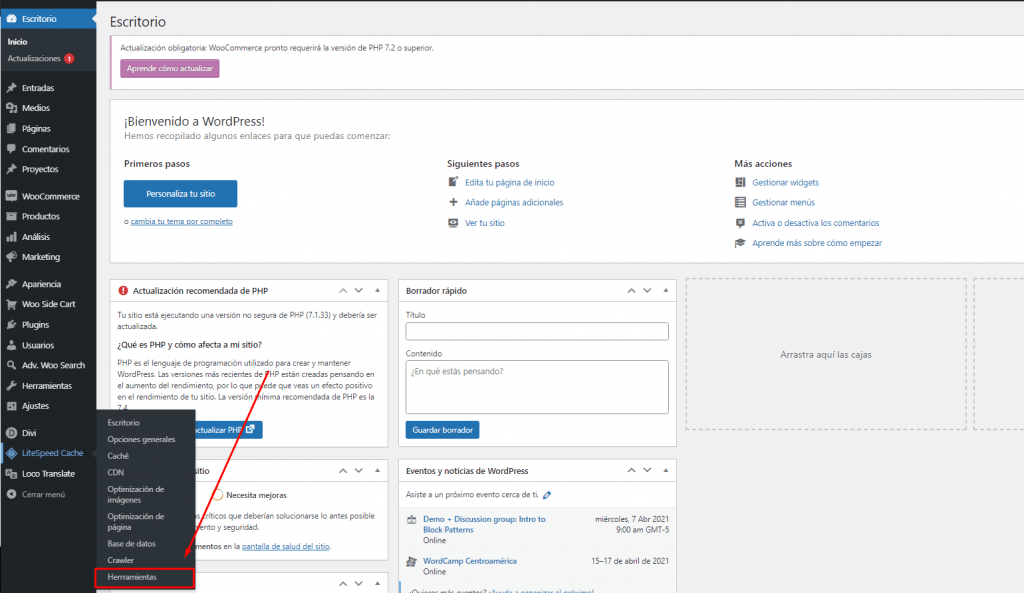The image size is (1024, 593).
Task: Click the red PHP warning icon
Action: click(123, 291)
